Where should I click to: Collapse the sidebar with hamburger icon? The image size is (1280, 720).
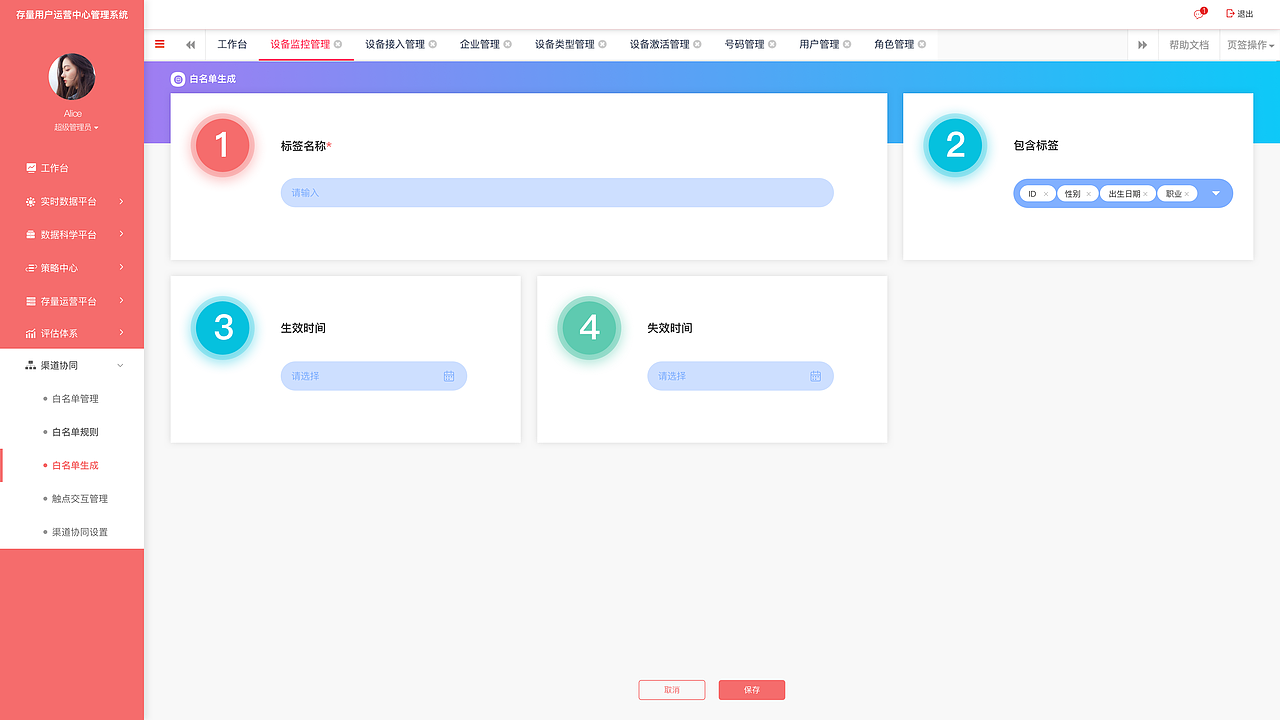[x=160, y=44]
